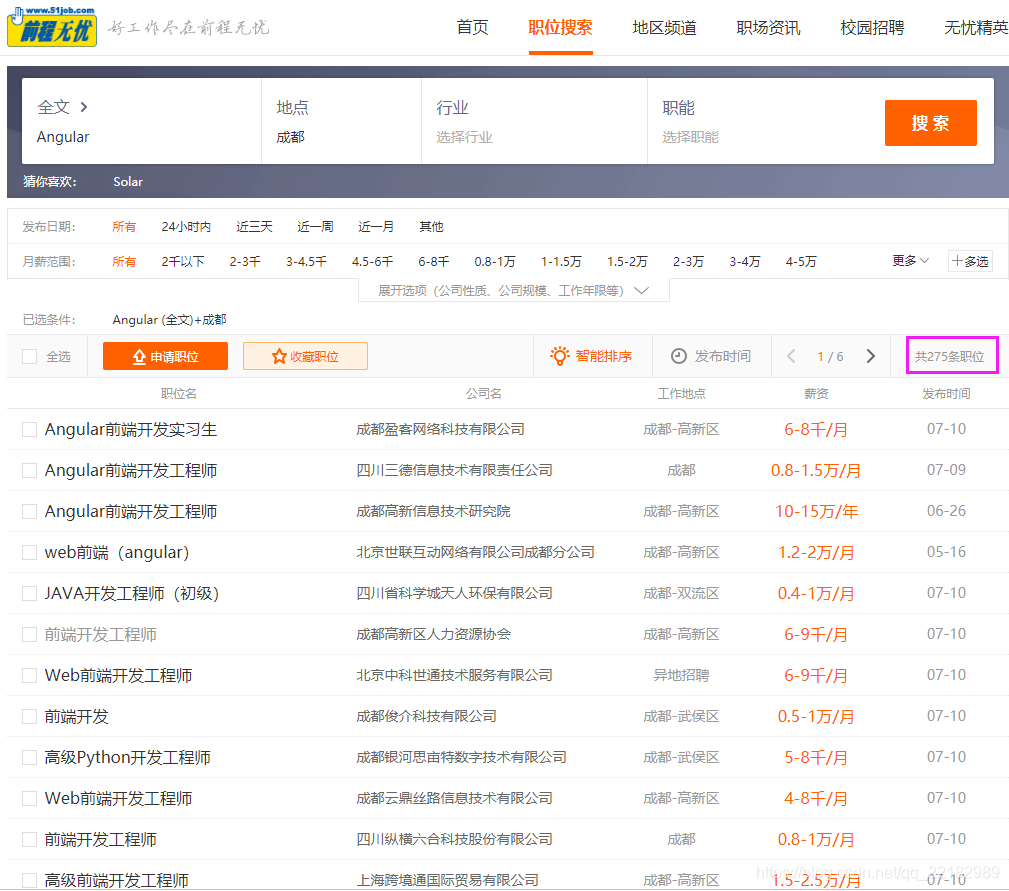Check the 成都高新区人力资源协会 row checkbox
The width and height of the screenshot is (1009, 891).
point(30,634)
